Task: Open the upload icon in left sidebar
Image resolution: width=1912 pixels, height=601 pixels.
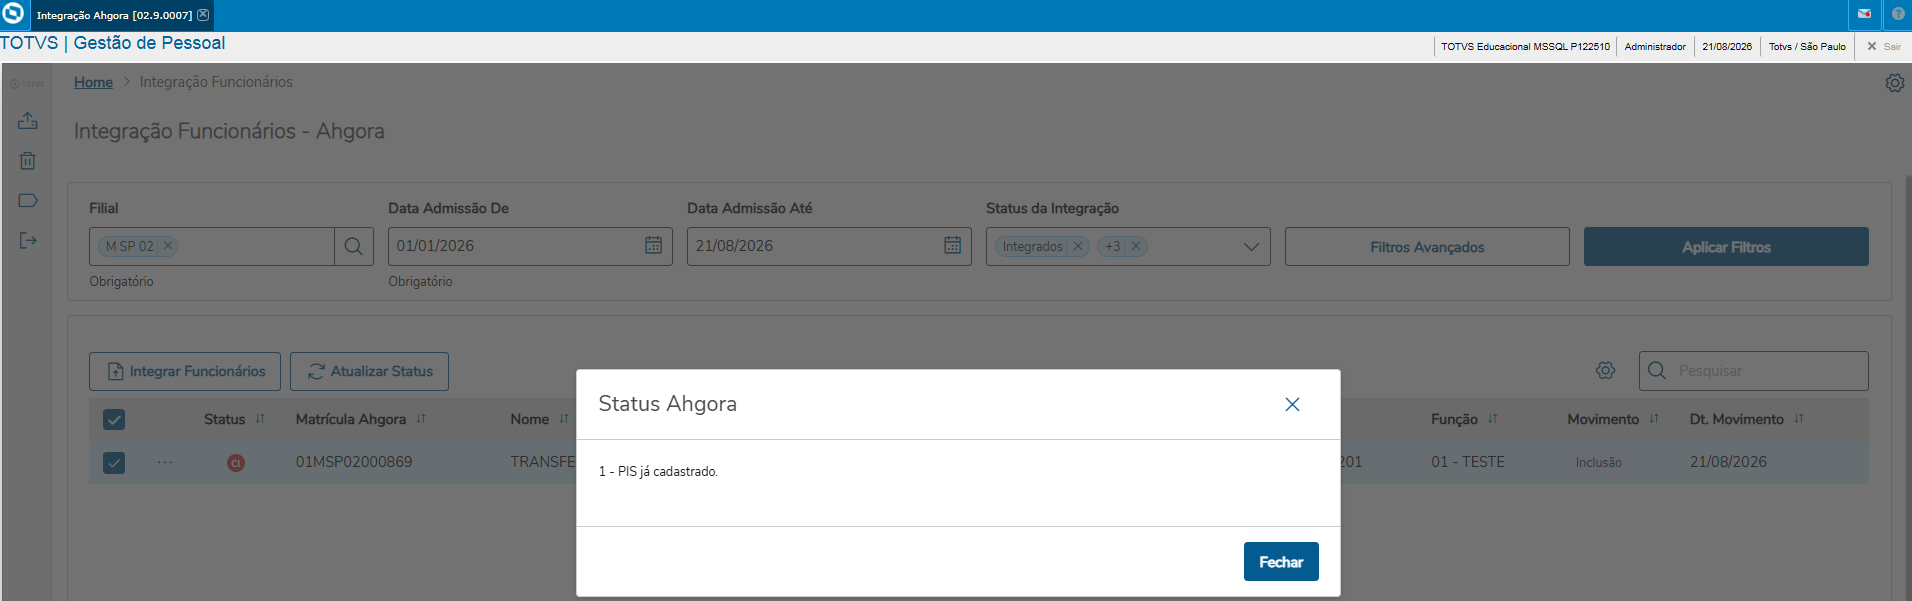Action: coord(28,120)
